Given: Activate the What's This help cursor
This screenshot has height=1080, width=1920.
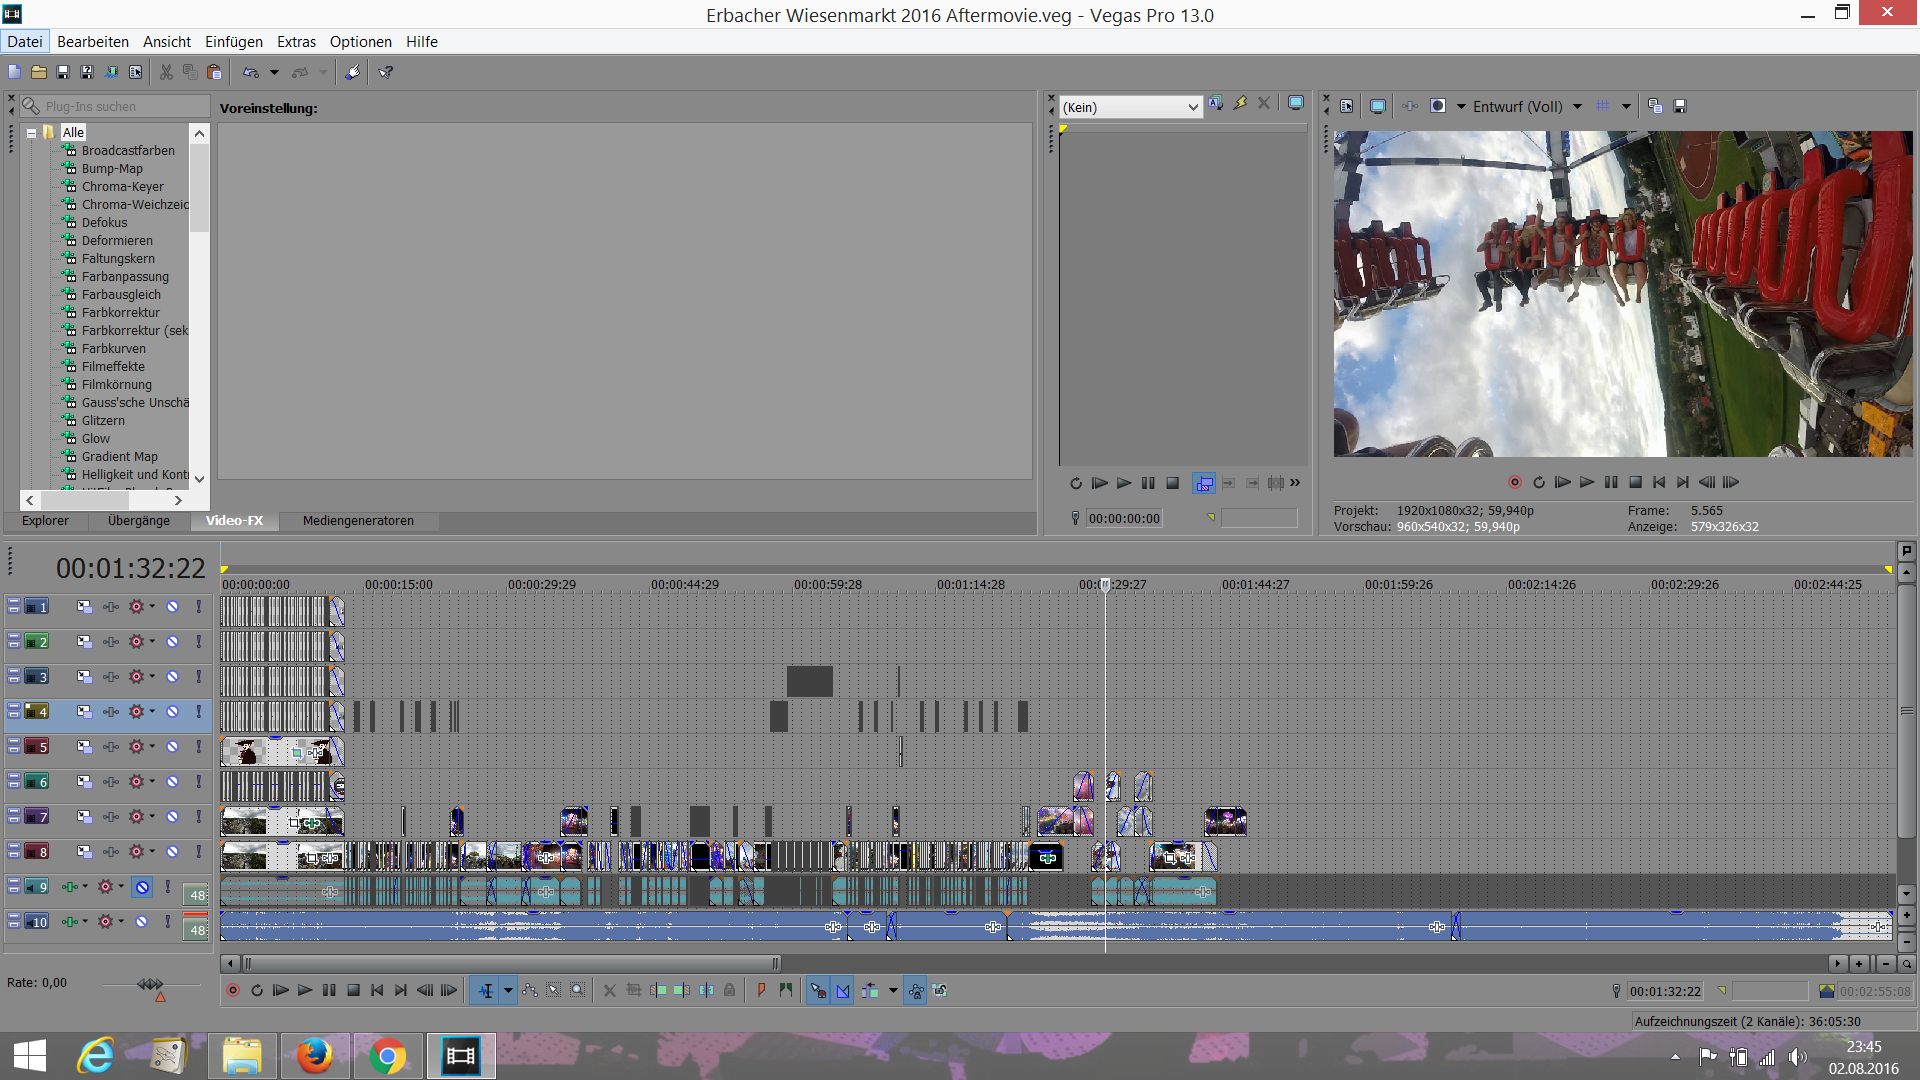Looking at the screenshot, I should coord(386,72).
